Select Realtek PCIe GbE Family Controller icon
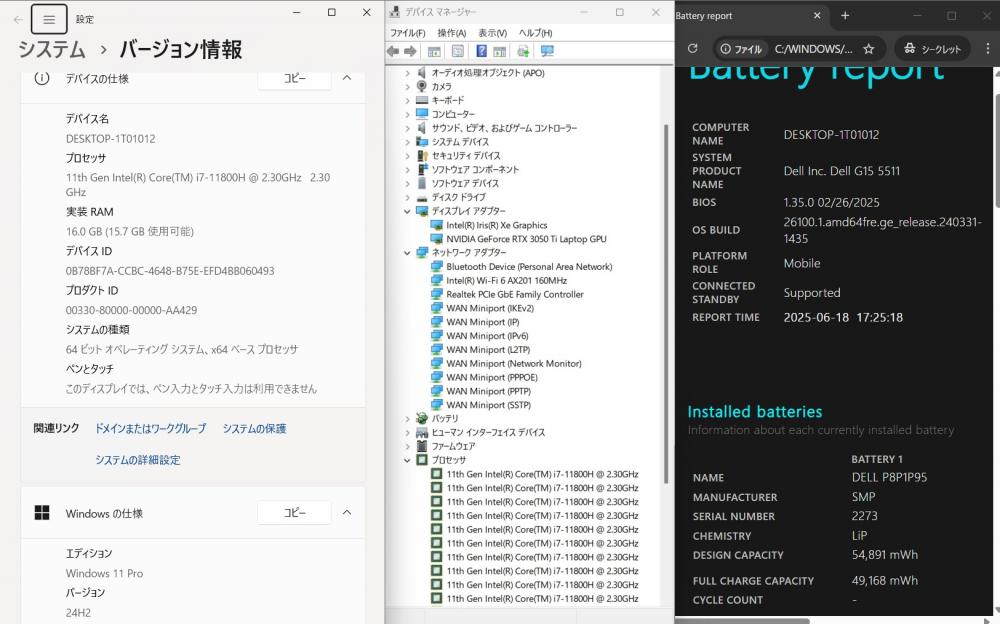Screen dimensions: 1000x624 tap(436, 294)
